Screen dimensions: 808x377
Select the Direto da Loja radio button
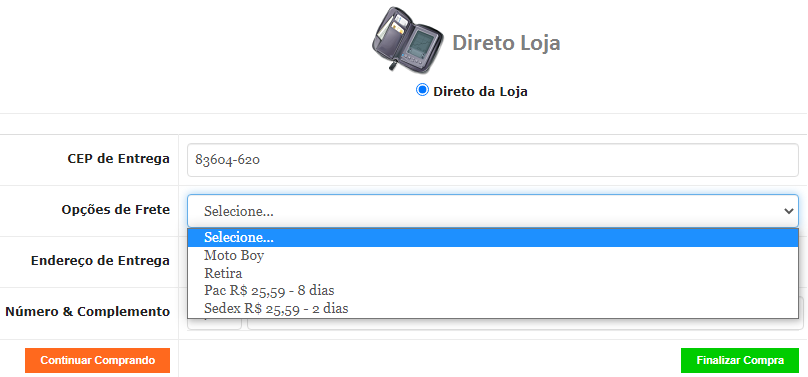(422, 90)
